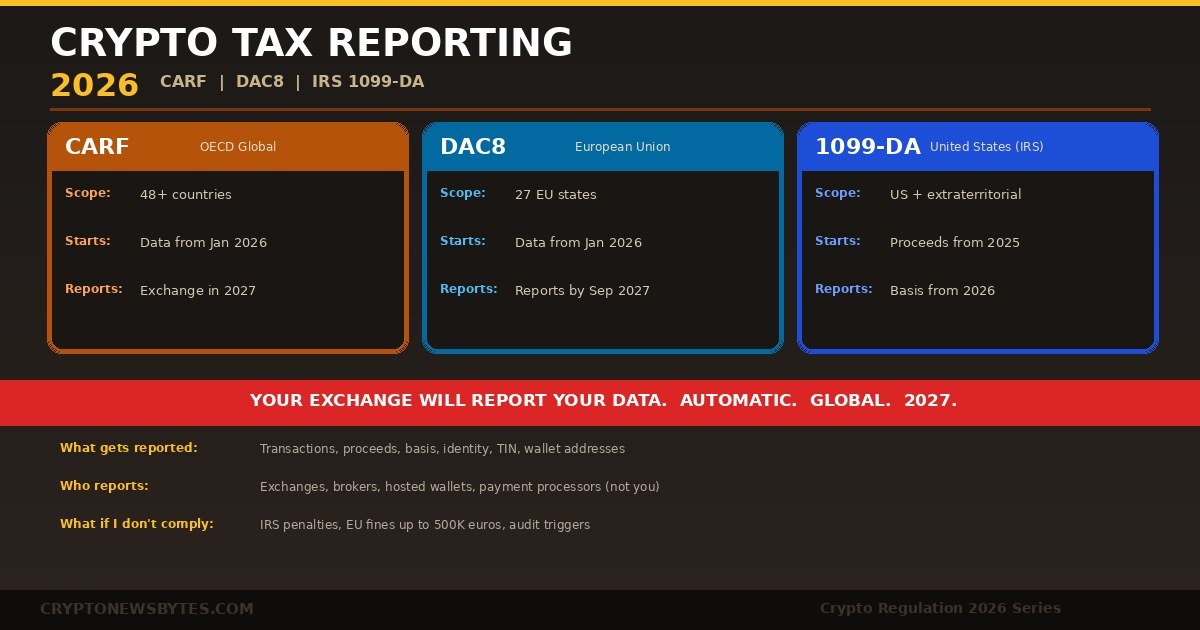This screenshot has height=630, width=1200.
Task: Click the 2026 year label
Action: 93,86
